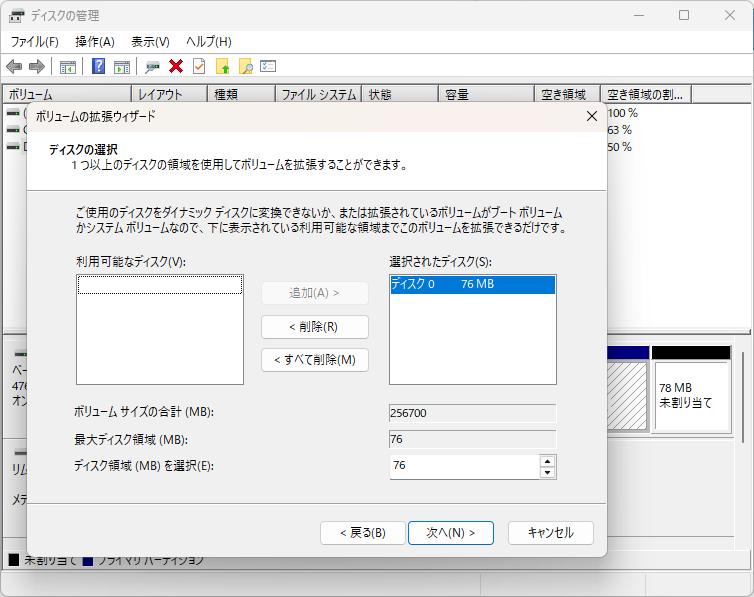
Task: Click the back arrow in the toolbar
Action: click(x=14, y=66)
